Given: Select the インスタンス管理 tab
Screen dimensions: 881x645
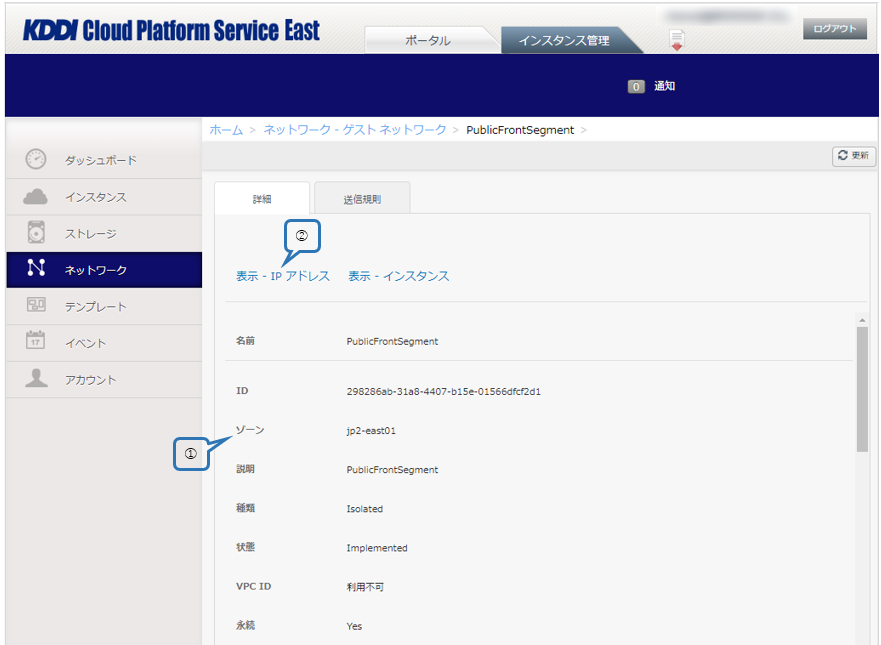Looking at the screenshot, I should [x=564, y=41].
